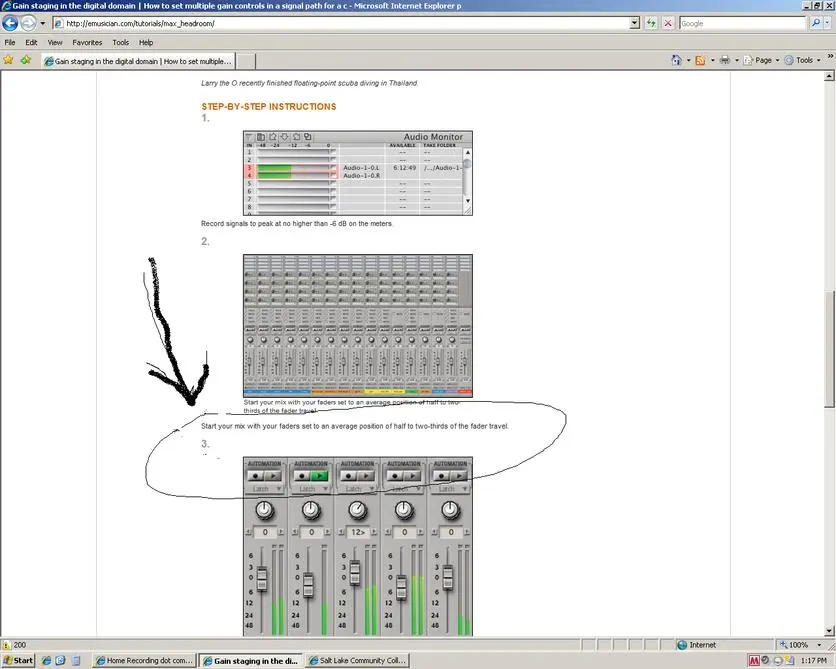
Task: Open Favorites Center star icon
Action: (x=9, y=60)
